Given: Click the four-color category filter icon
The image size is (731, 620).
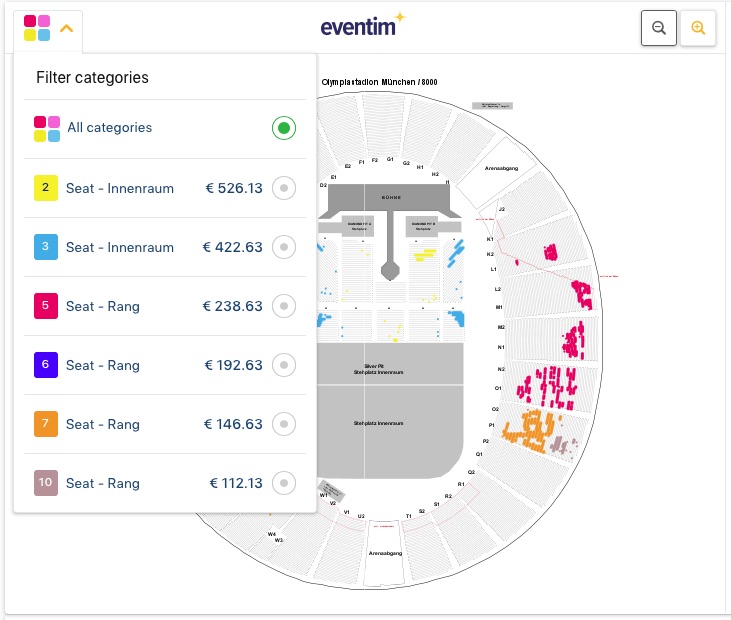Looking at the screenshot, I should coord(37,28).
